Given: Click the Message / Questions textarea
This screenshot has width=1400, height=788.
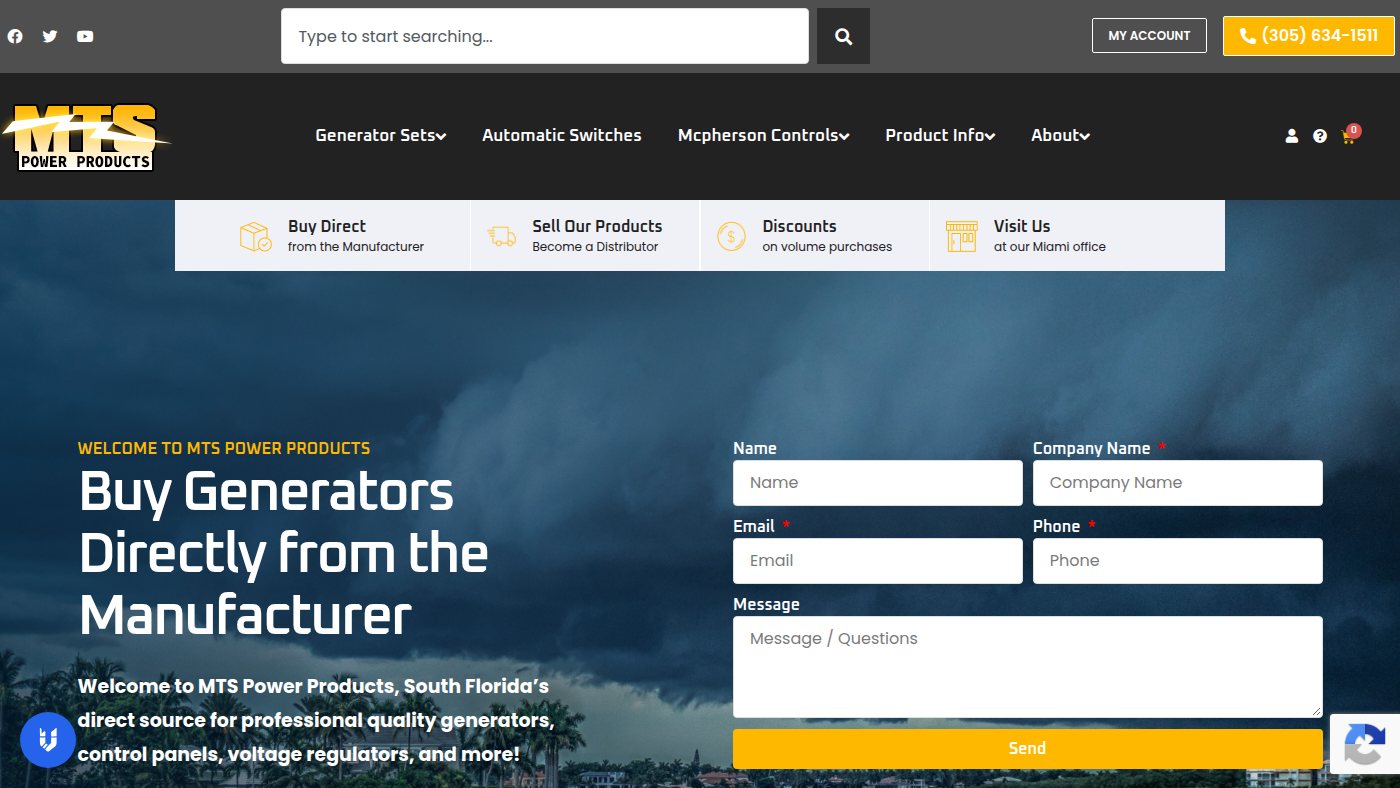Looking at the screenshot, I should pos(1027,667).
